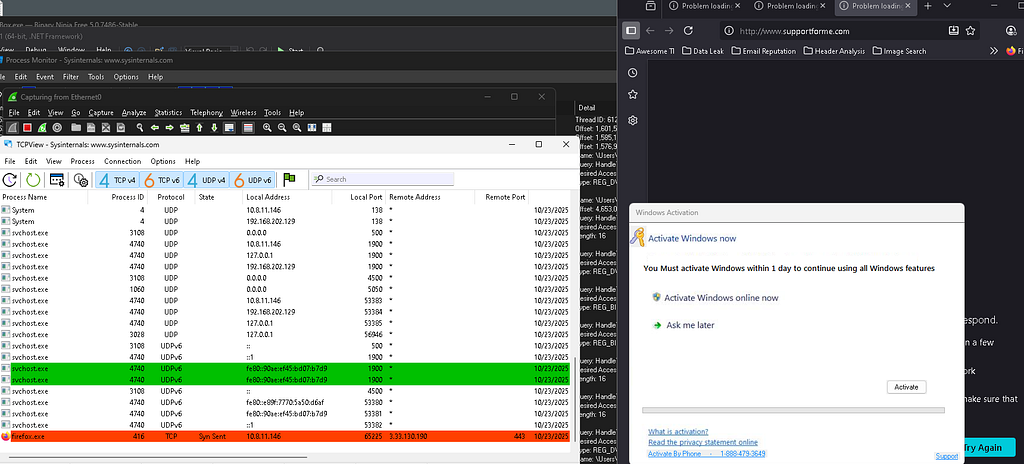
Task: Open Wireshark capture options icon
Action: pos(57,127)
